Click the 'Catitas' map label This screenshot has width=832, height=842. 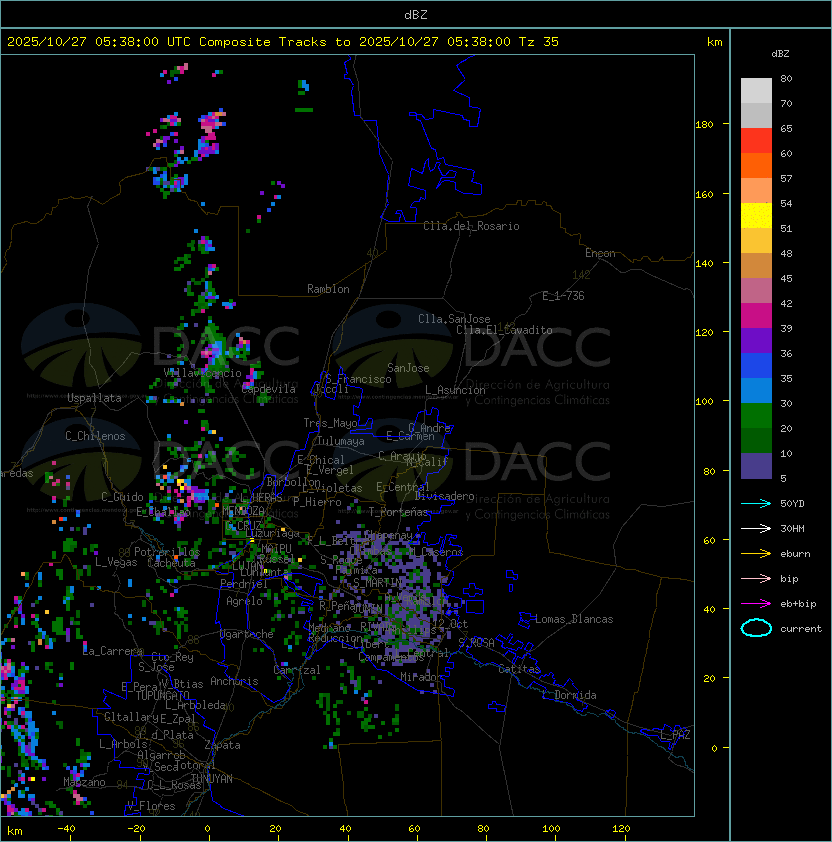(519, 669)
